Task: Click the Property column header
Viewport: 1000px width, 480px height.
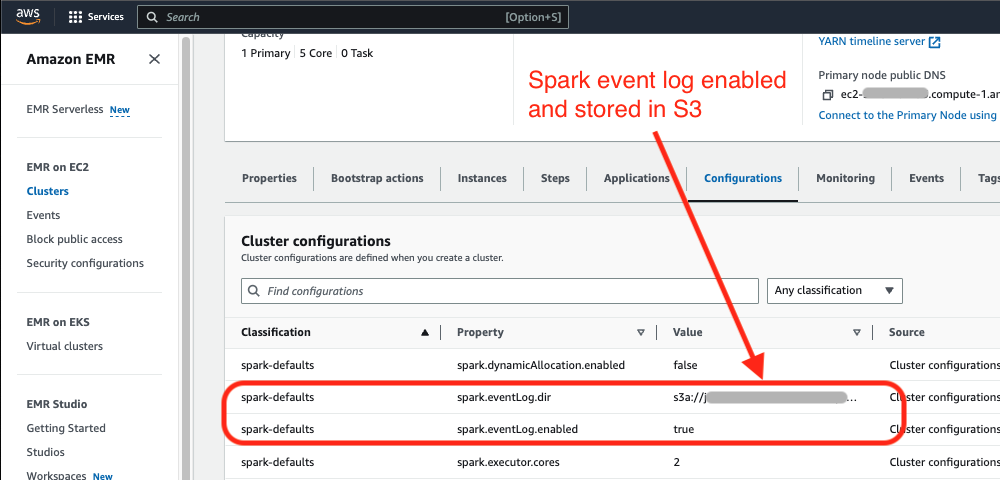Action: pyautogui.click(x=480, y=332)
